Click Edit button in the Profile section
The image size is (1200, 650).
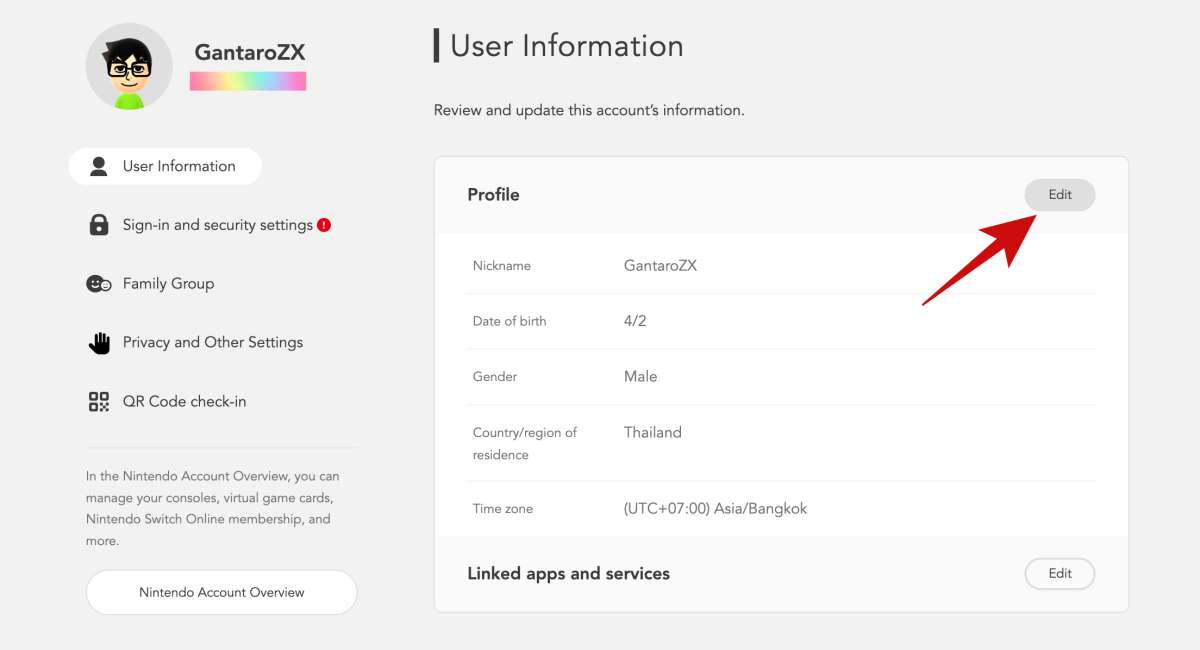(1059, 195)
